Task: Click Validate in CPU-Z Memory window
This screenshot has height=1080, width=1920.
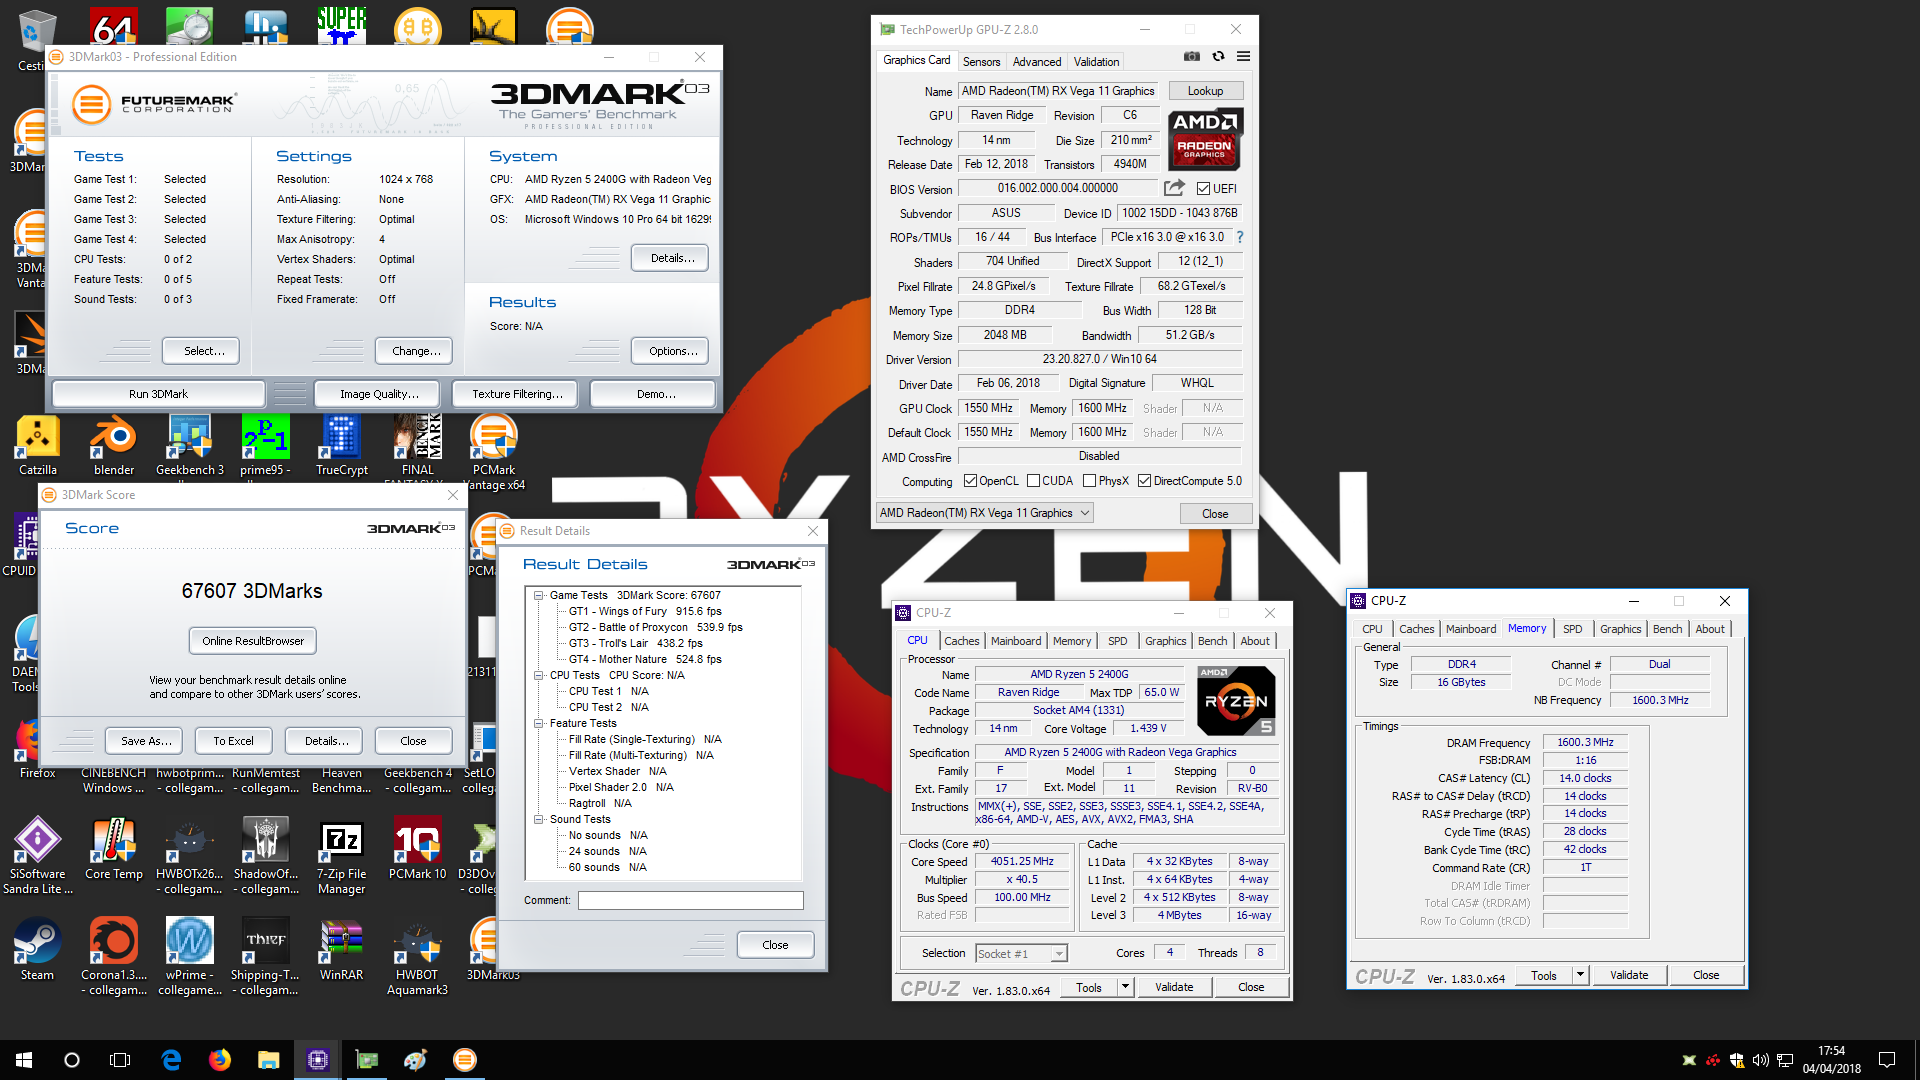Action: (x=1629, y=975)
